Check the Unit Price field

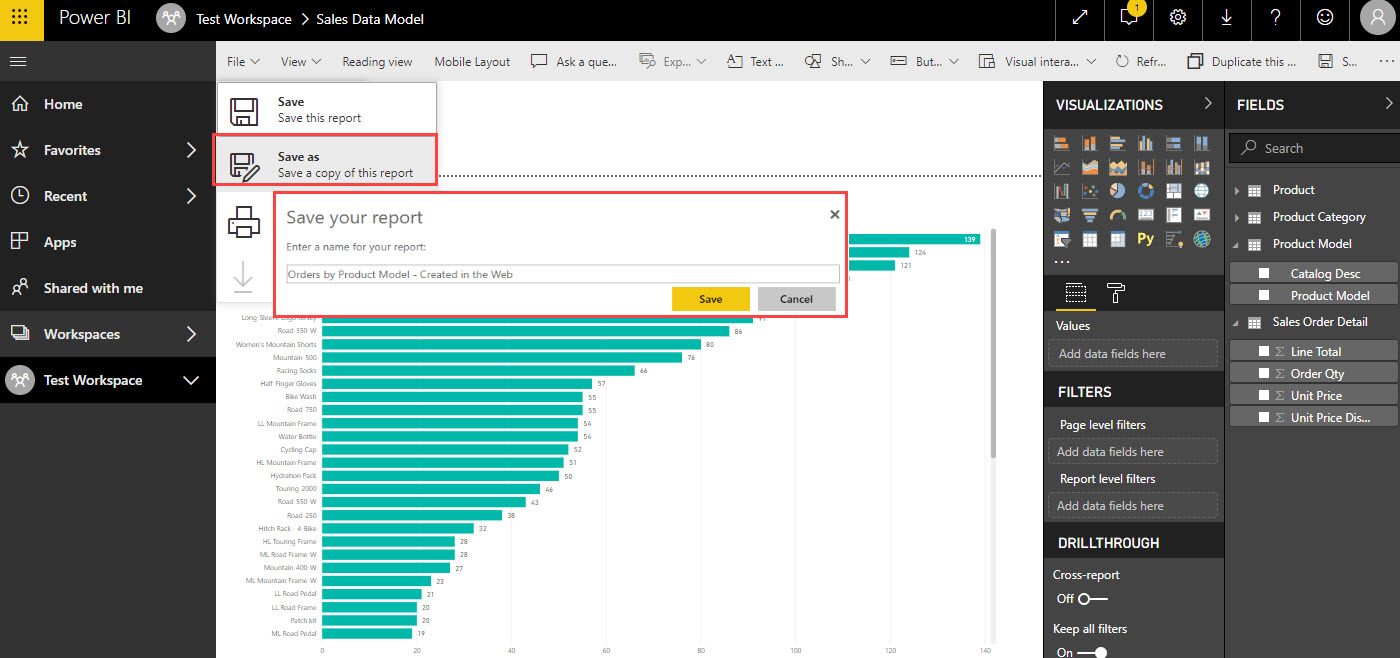(x=1264, y=395)
